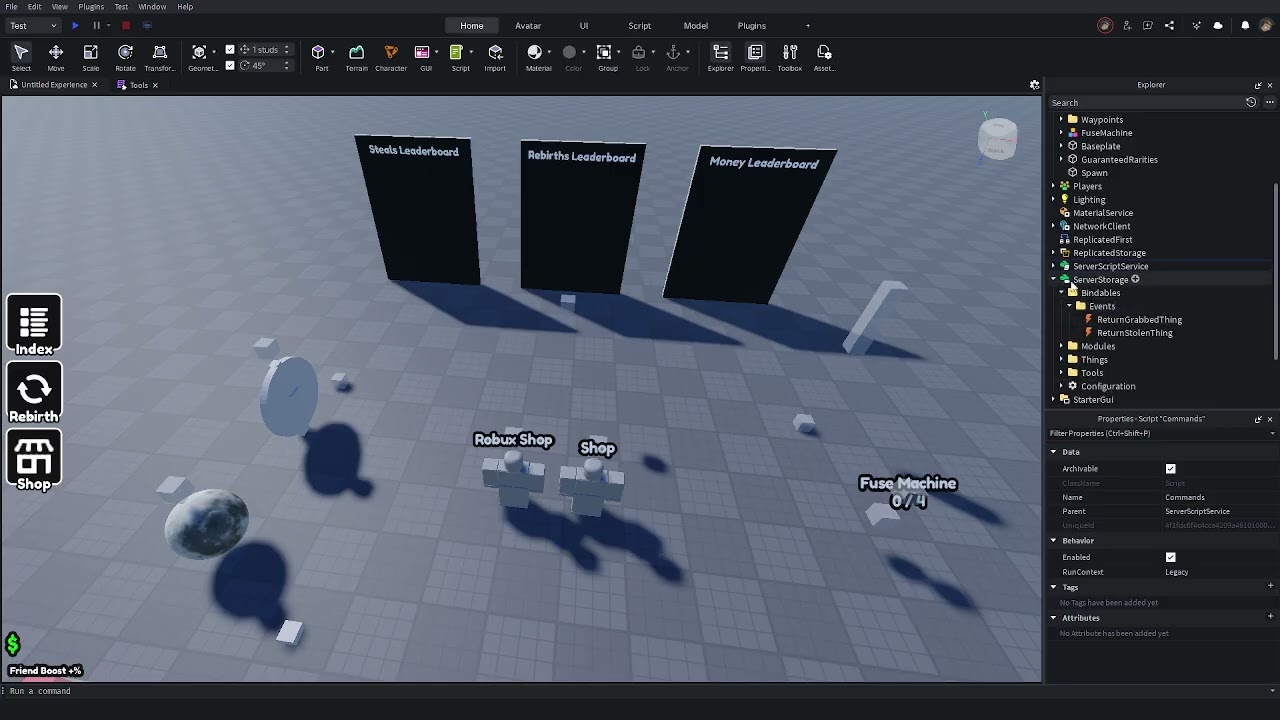Select the Tools document tab
1280x720 pixels.
(138, 85)
